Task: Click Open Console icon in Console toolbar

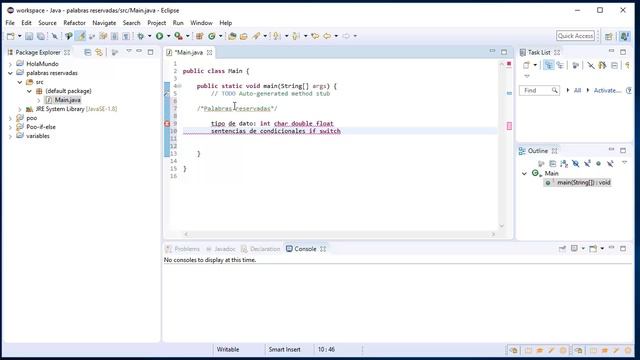Action: point(593,249)
